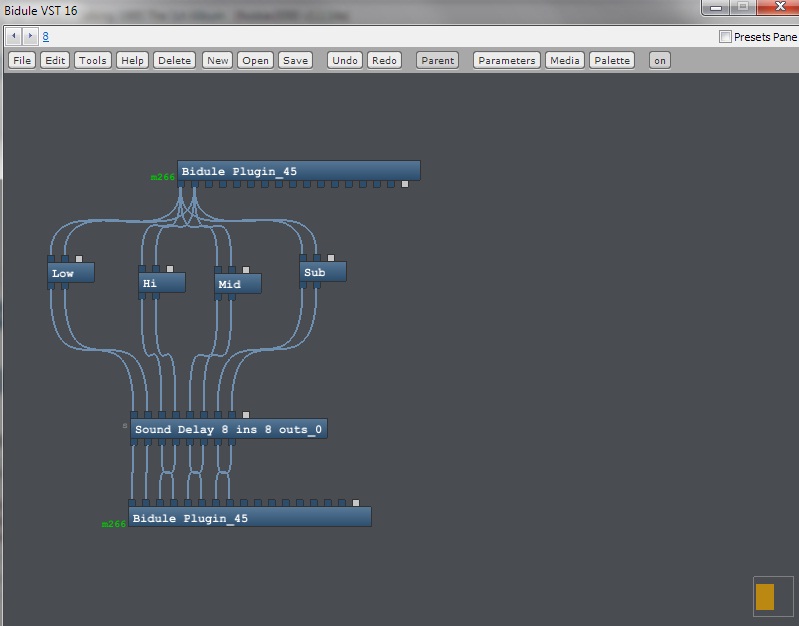Select the Mid group node
Viewport: 799px width, 626px height.
pyautogui.click(x=238, y=283)
